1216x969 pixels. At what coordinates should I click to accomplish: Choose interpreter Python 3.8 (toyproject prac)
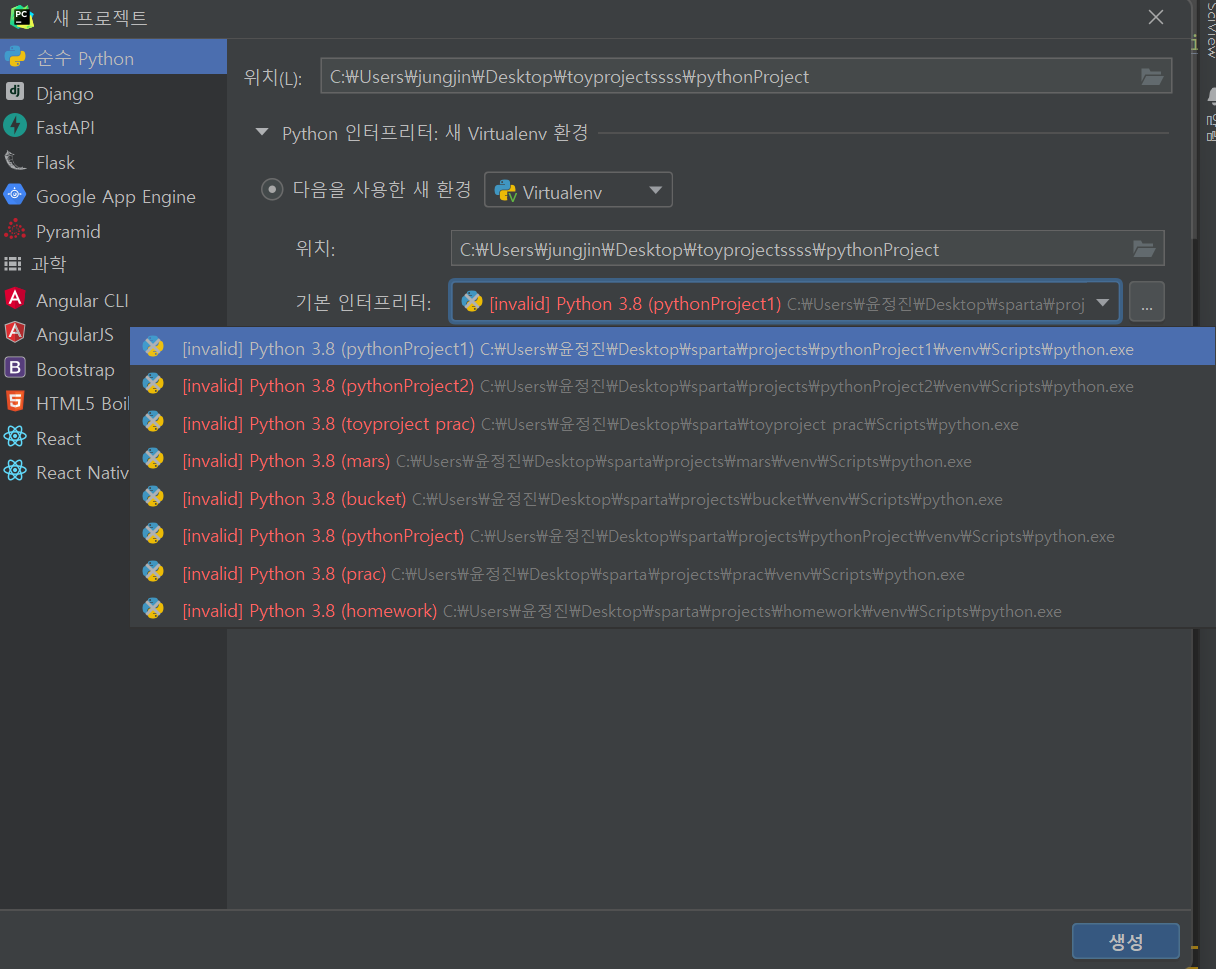point(672,424)
